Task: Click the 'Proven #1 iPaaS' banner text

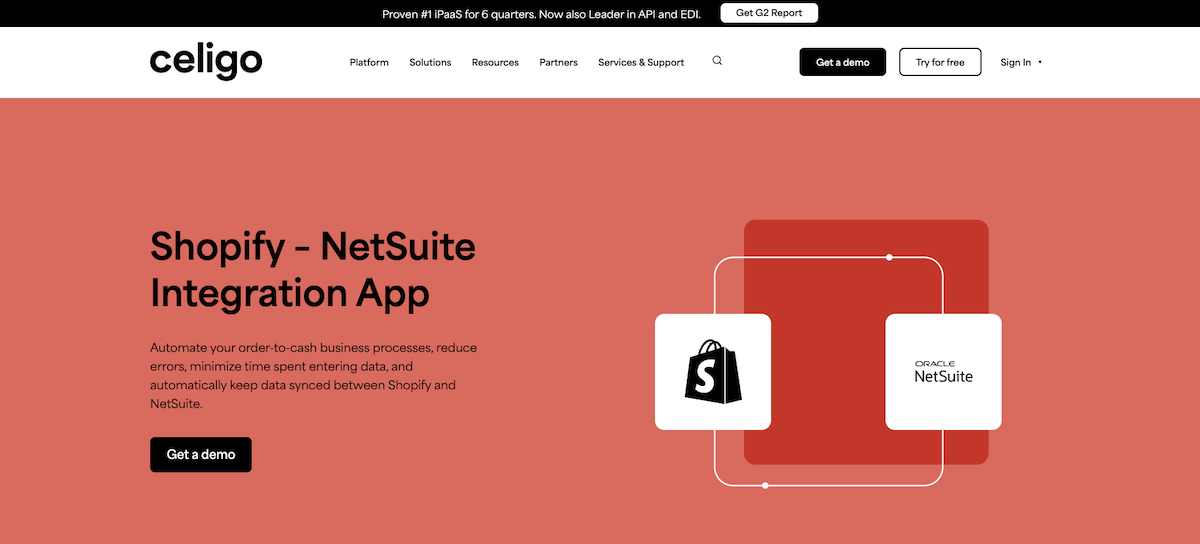Action: [542, 14]
